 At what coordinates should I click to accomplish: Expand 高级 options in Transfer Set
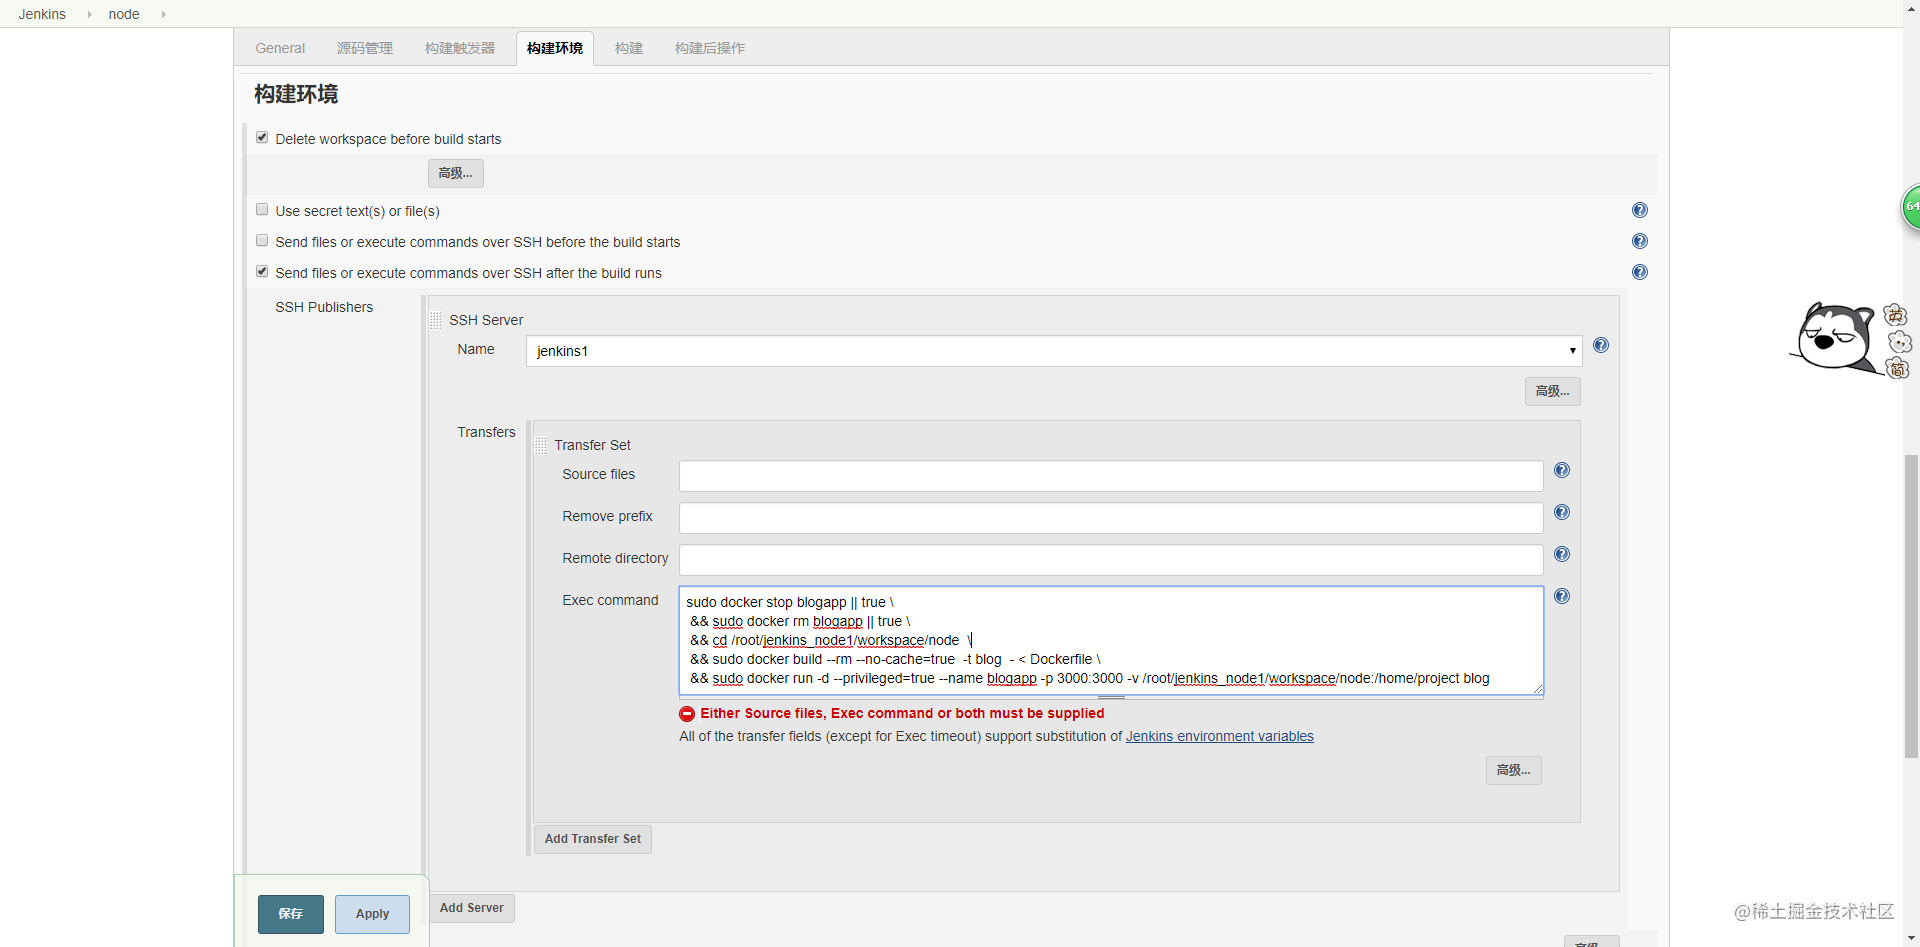(1514, 770)
